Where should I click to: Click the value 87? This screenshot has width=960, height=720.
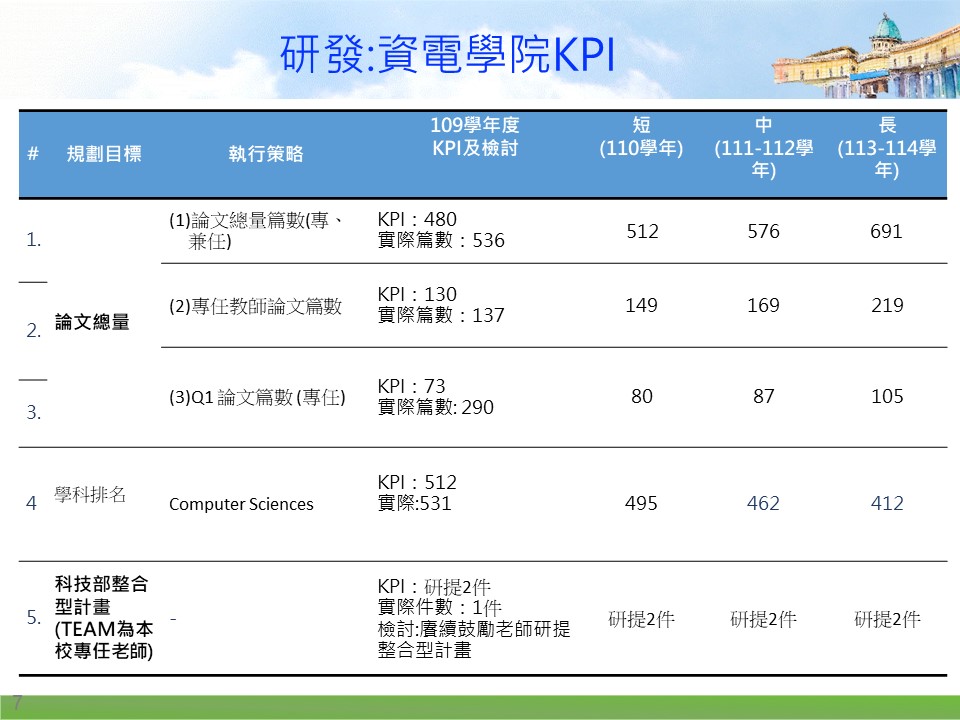(763, 396)
